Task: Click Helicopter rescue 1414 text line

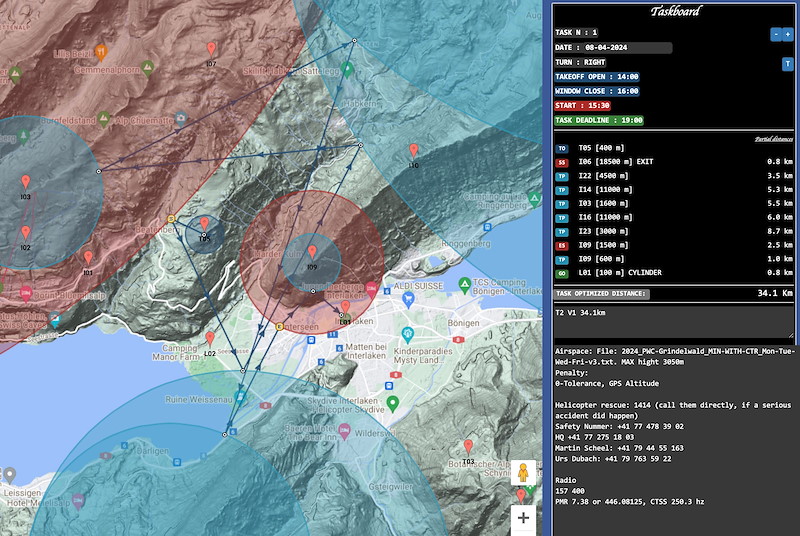Action: click(673, 405)
